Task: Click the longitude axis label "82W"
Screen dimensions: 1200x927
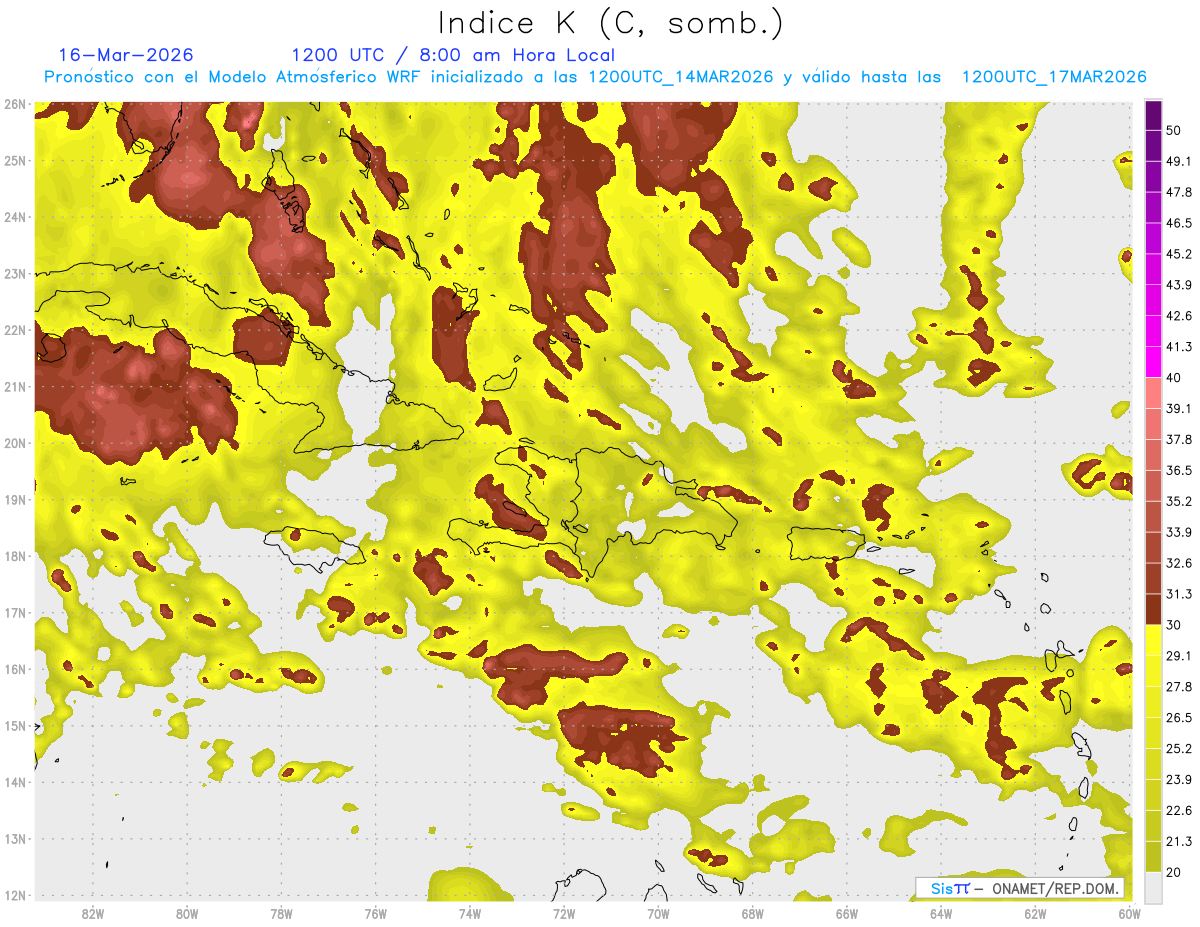Action: 92,914
